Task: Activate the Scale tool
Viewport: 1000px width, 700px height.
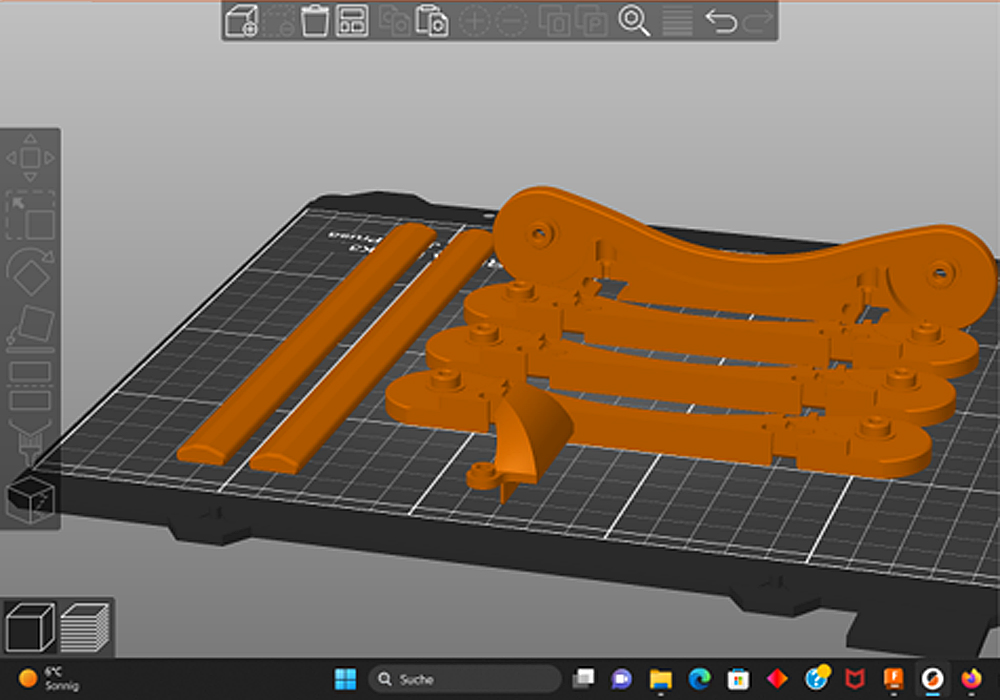Action: (30, 216)
